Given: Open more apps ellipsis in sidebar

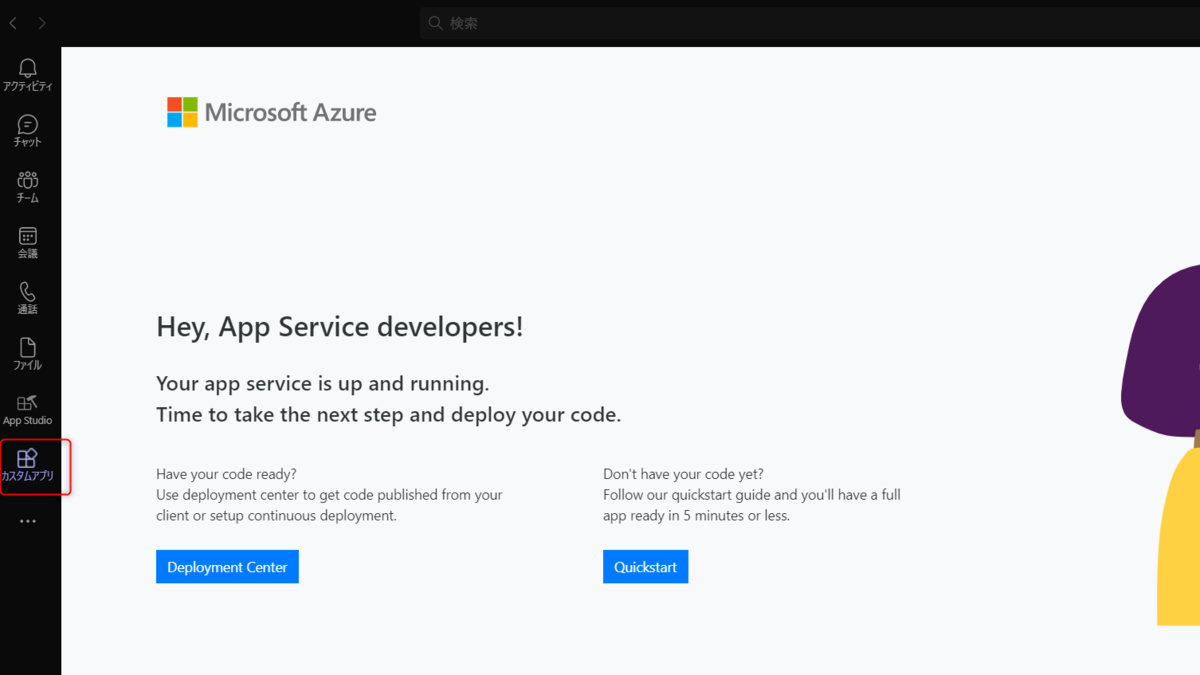Looking at the screenshot, I should [x=28, y=521].
